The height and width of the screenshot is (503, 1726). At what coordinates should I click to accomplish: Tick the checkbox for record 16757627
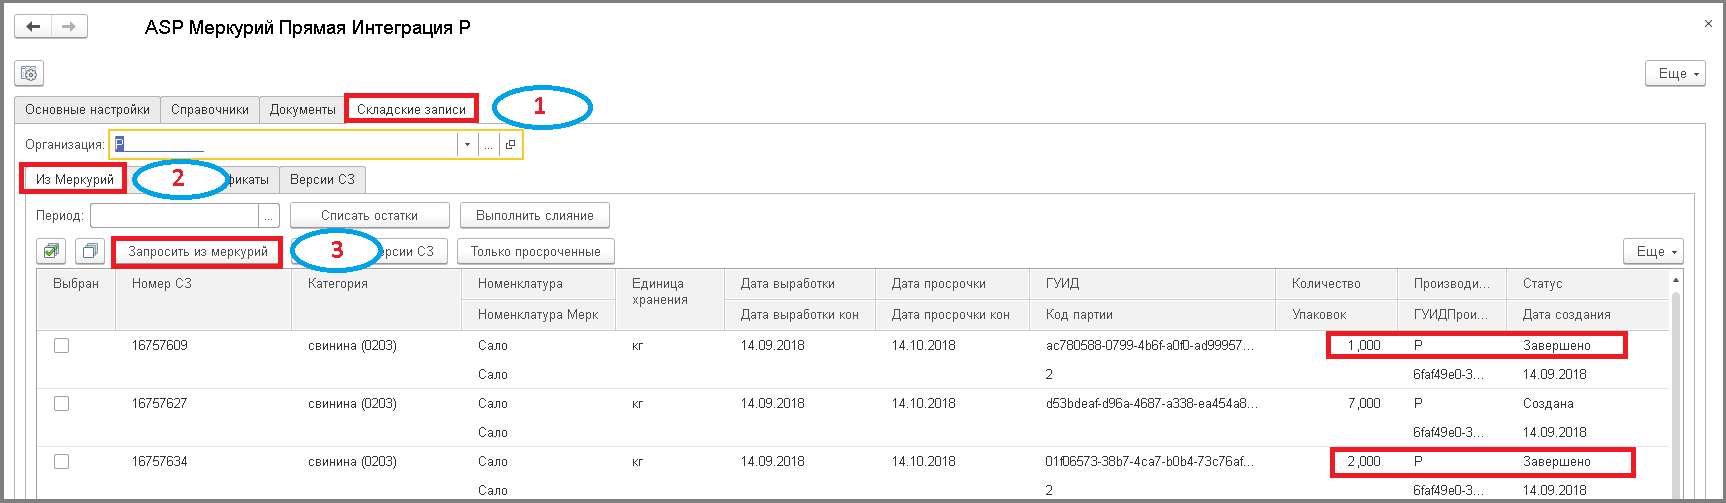click(x=62, y=403)
